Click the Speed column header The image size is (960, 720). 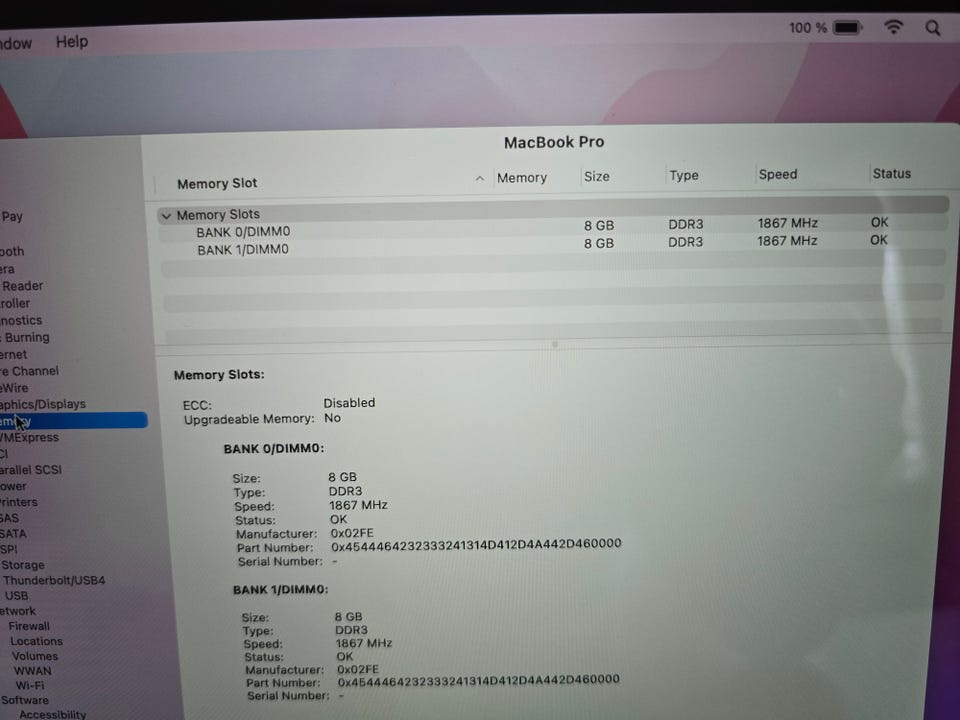[778, 174]
